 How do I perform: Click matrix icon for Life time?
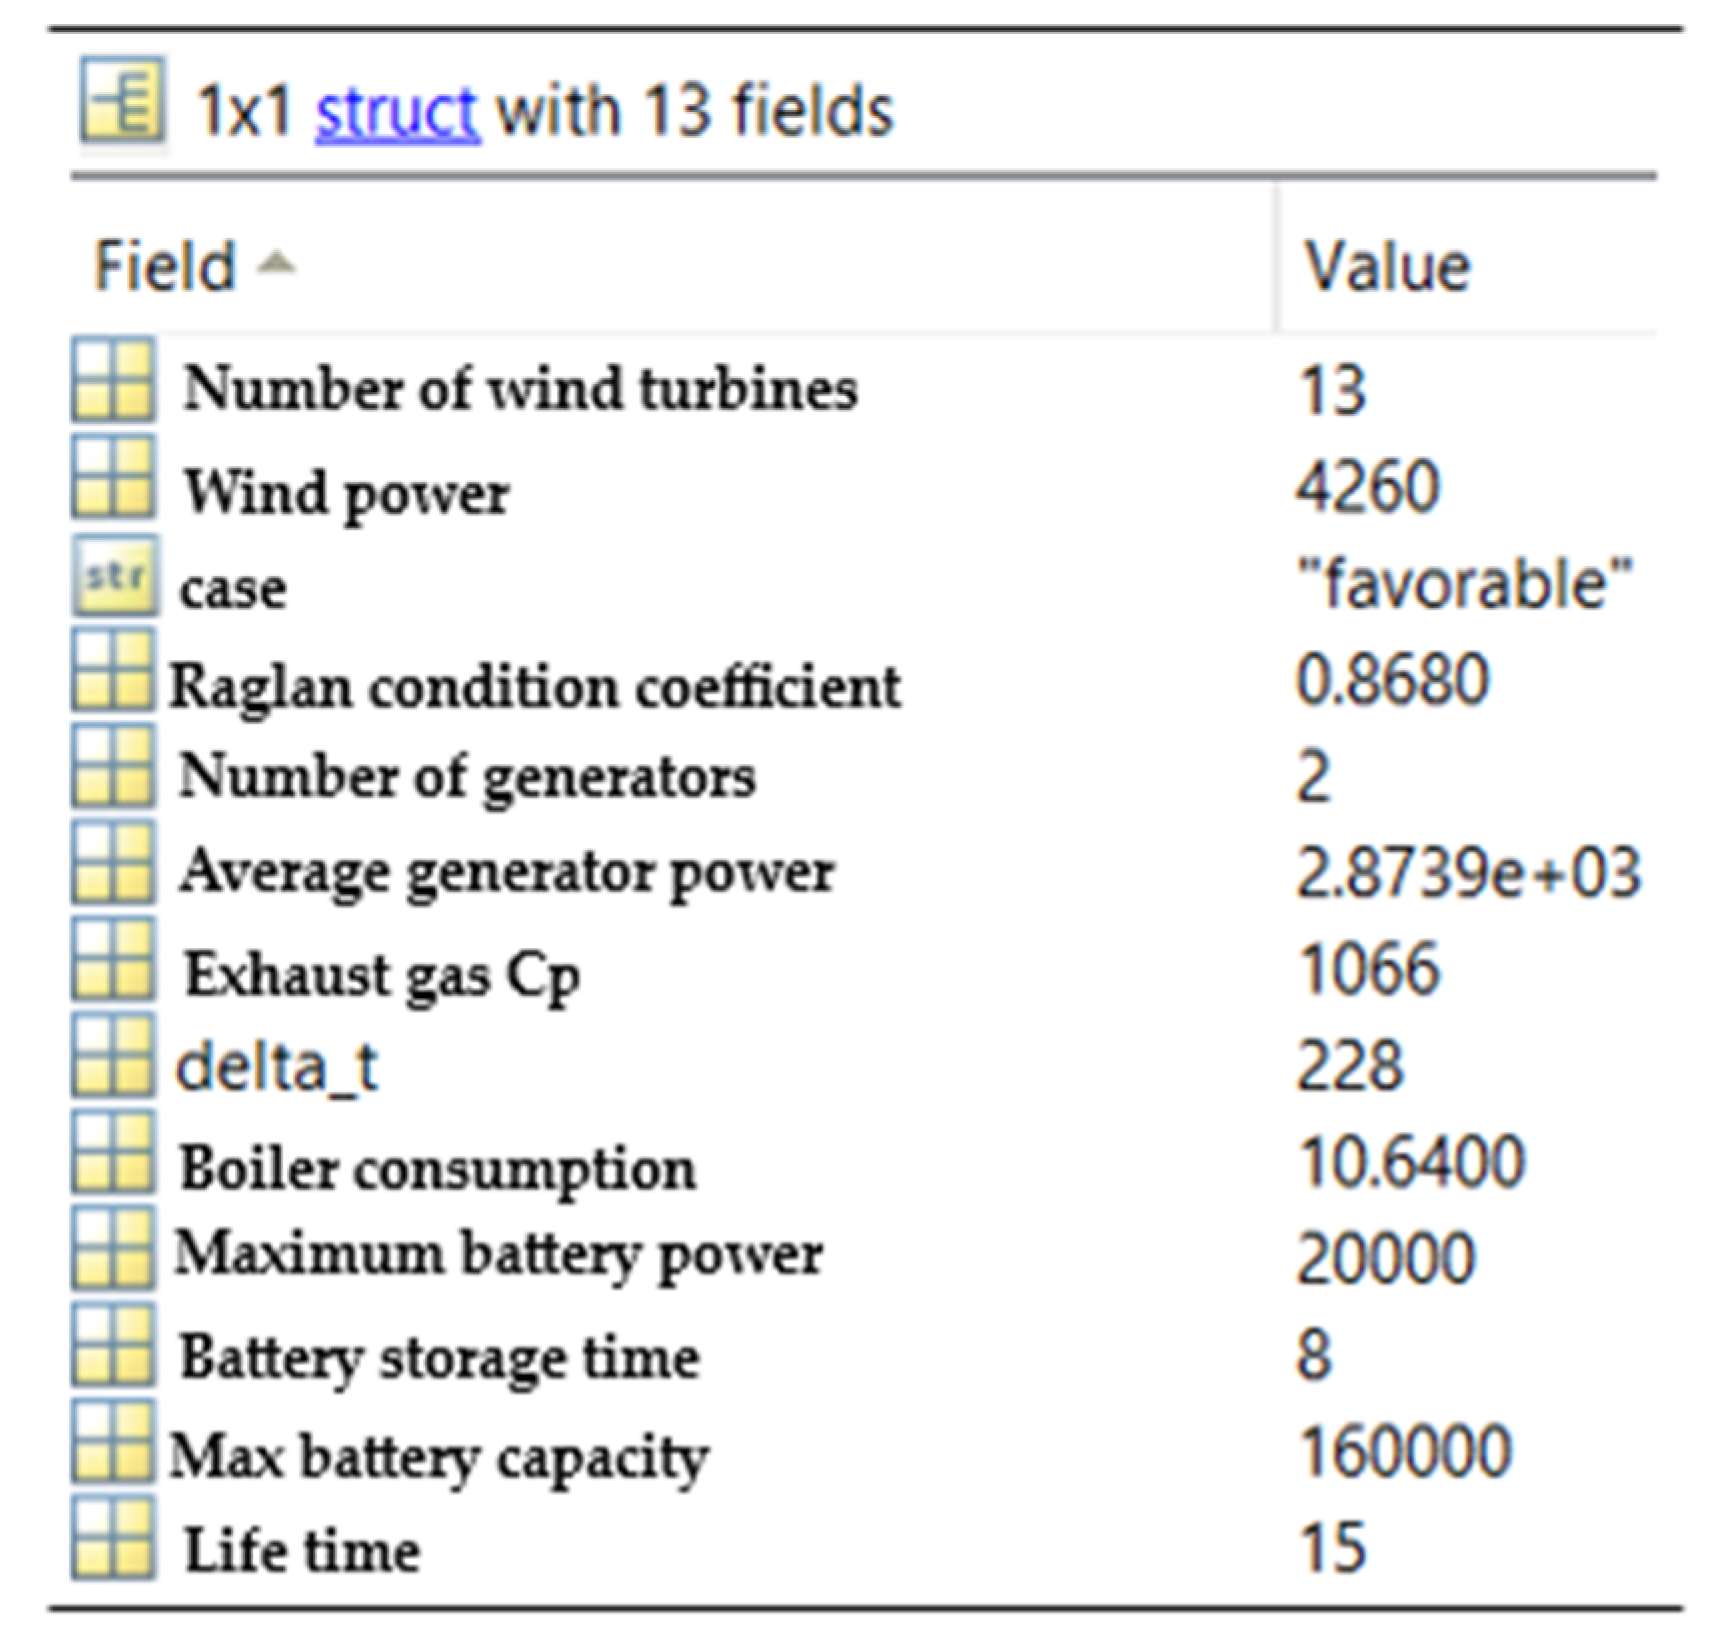pos(114,1538)
